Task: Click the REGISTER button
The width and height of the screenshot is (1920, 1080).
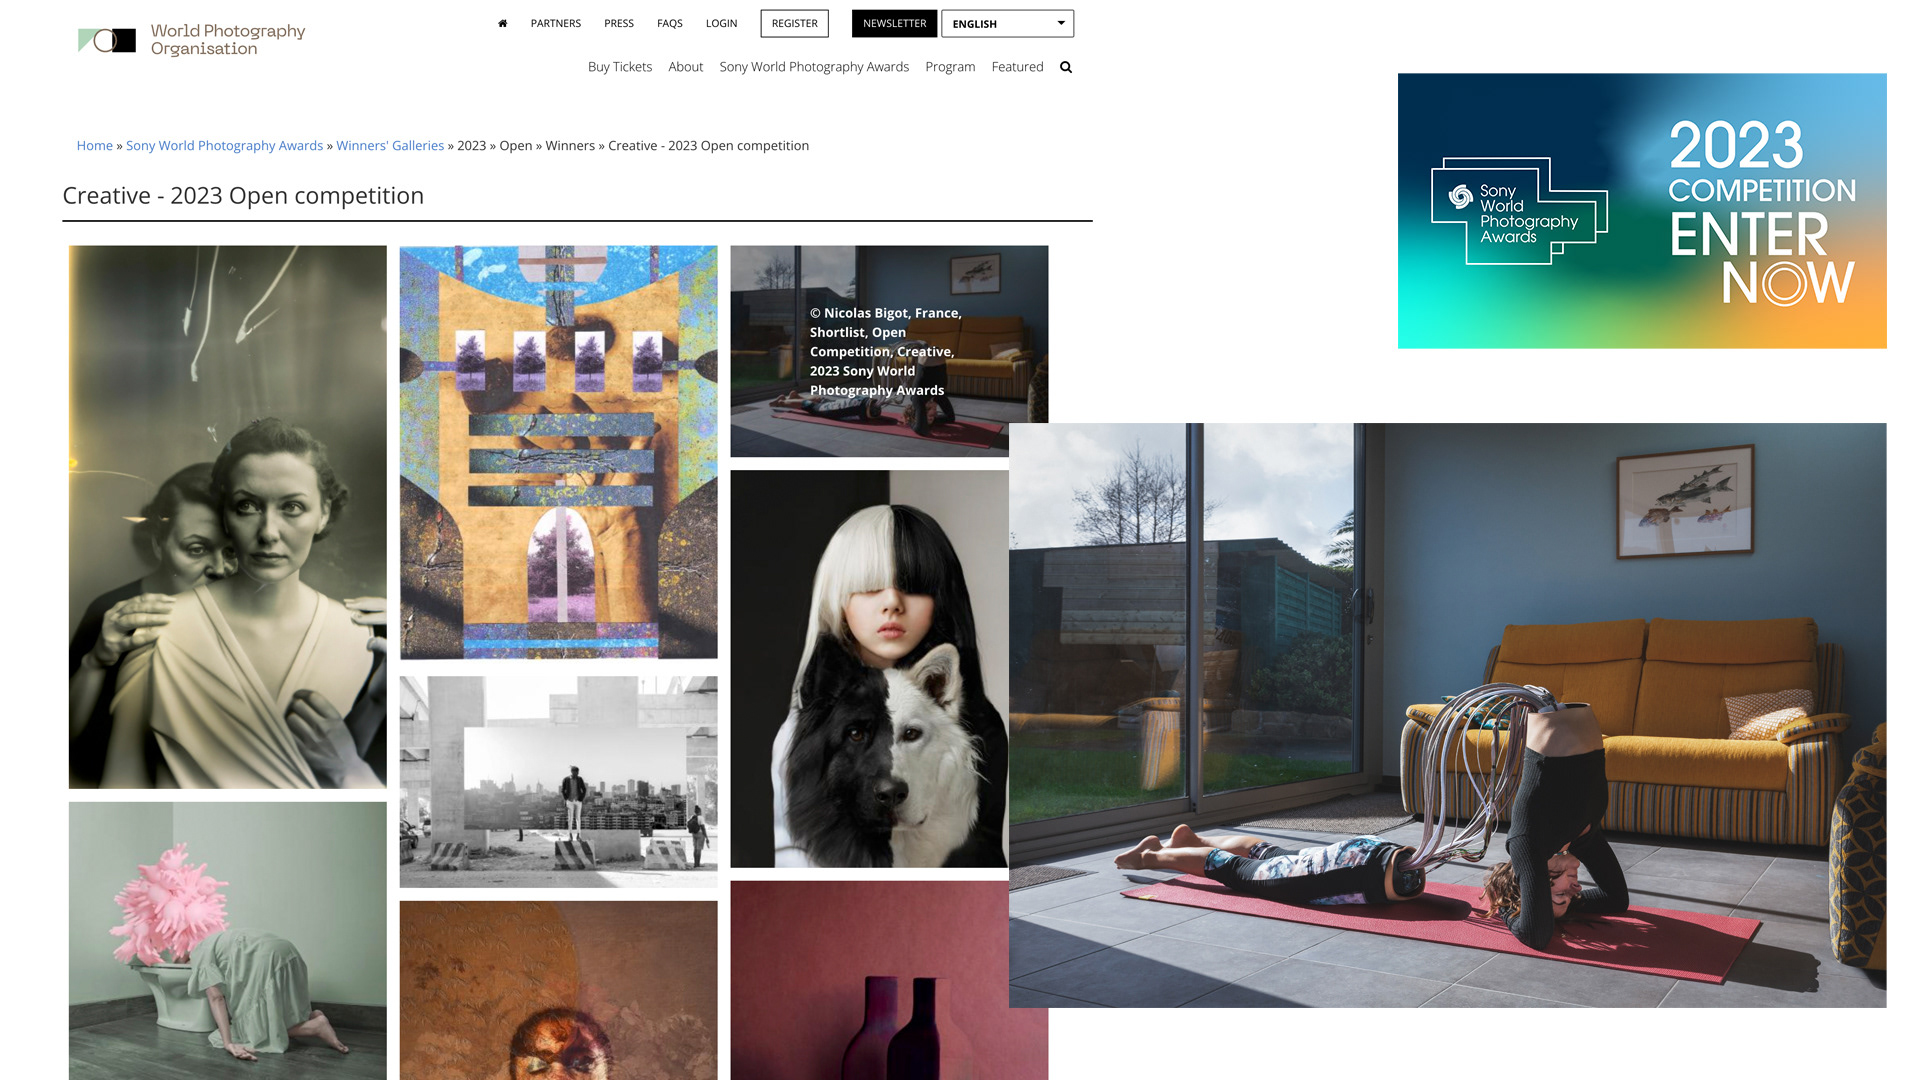Action: (x=794, y=23)
